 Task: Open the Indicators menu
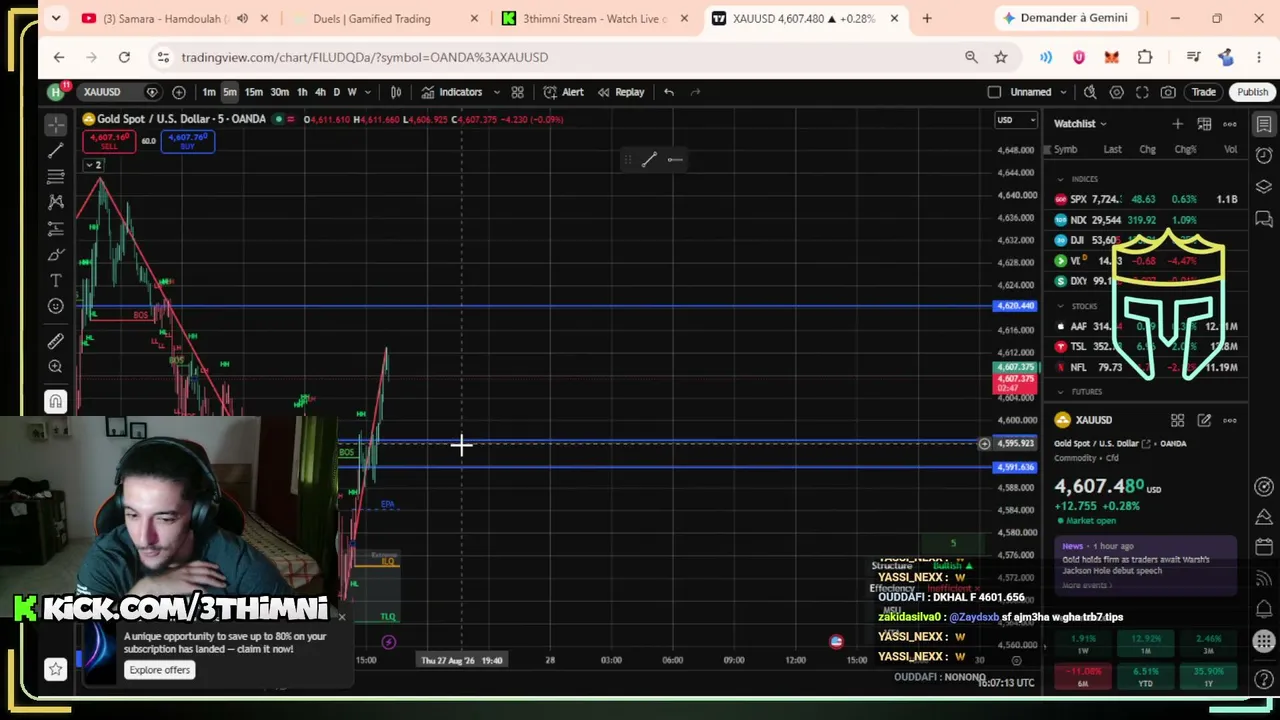[452, 92]
